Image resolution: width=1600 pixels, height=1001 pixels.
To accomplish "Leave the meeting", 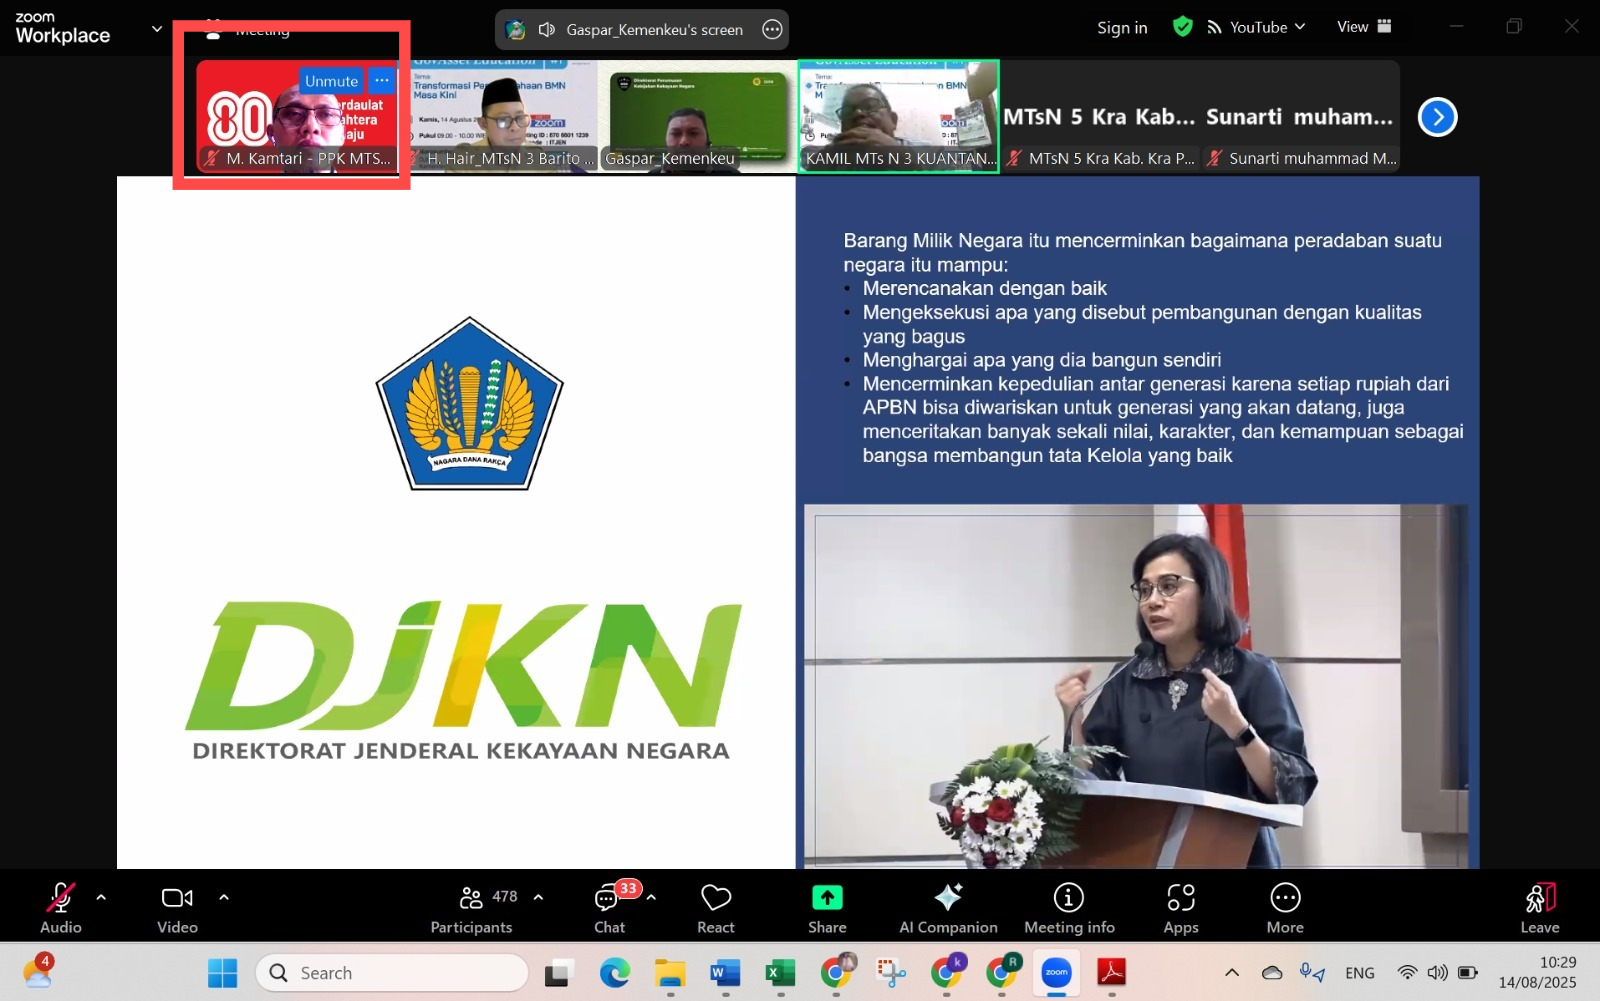I will (1539, 908).
